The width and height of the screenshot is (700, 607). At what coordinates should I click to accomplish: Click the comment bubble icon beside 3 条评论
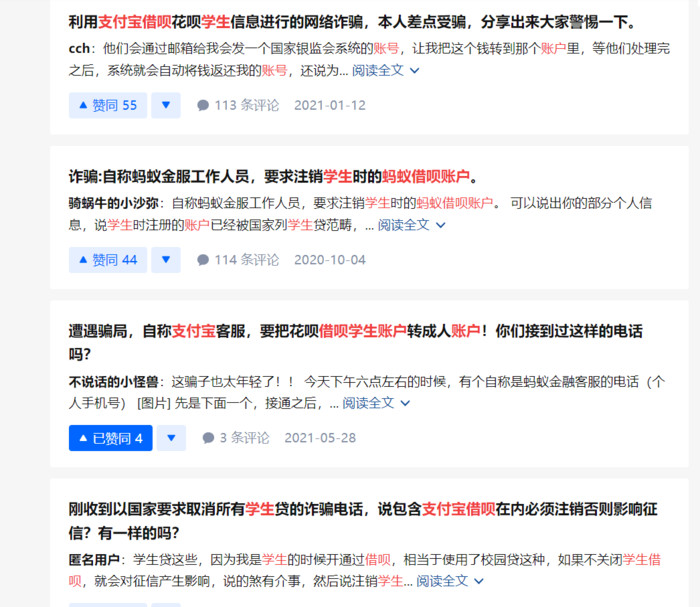[208, 438]
